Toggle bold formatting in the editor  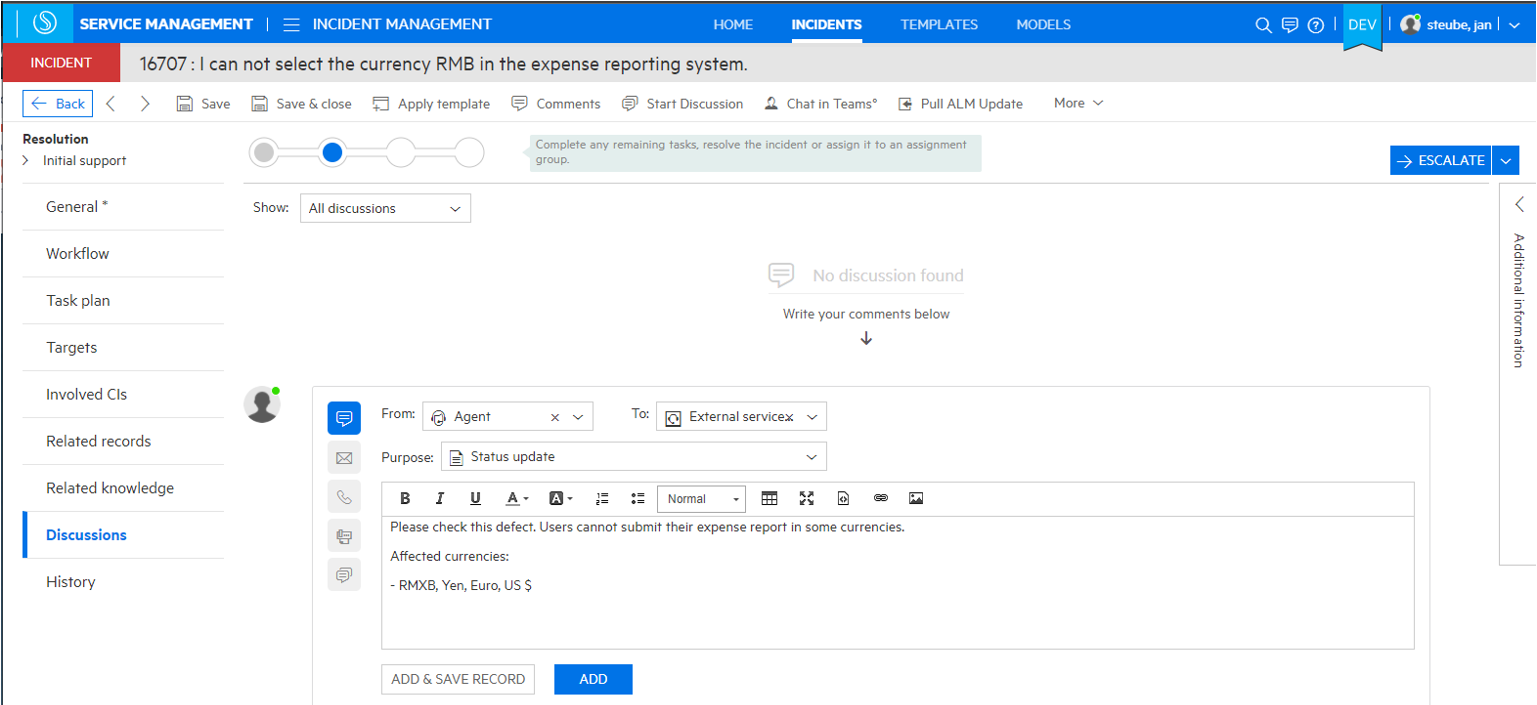pyautogui.click(x=405, y=497)
